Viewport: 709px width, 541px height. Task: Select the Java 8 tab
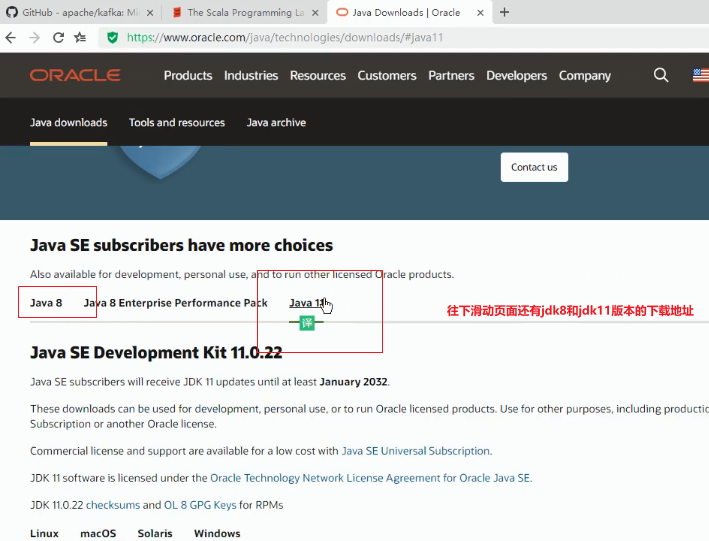tap(46, 303)
